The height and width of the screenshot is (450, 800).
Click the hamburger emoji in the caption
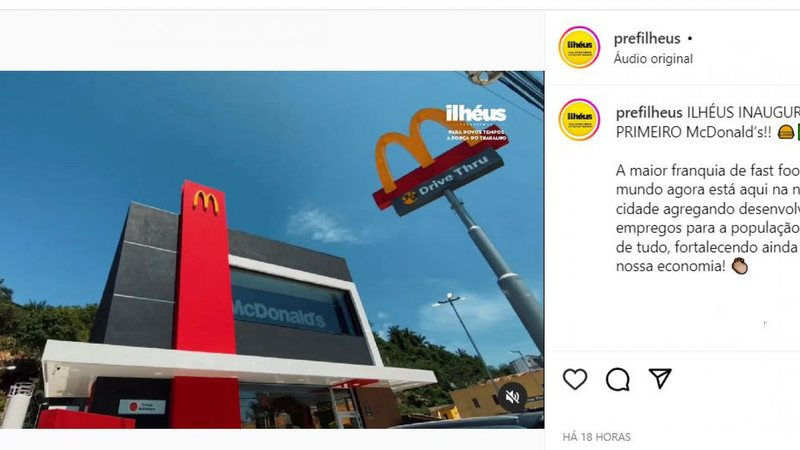[786, 132]
